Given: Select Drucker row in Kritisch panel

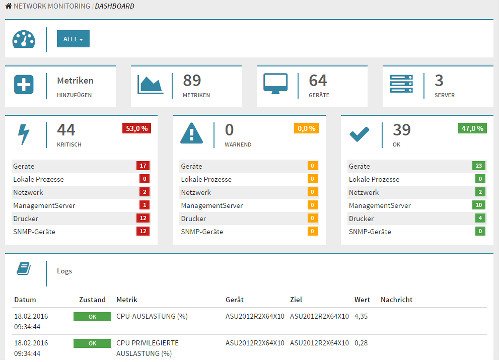Looking at the screenshot, I should click(x=81, y=218).
